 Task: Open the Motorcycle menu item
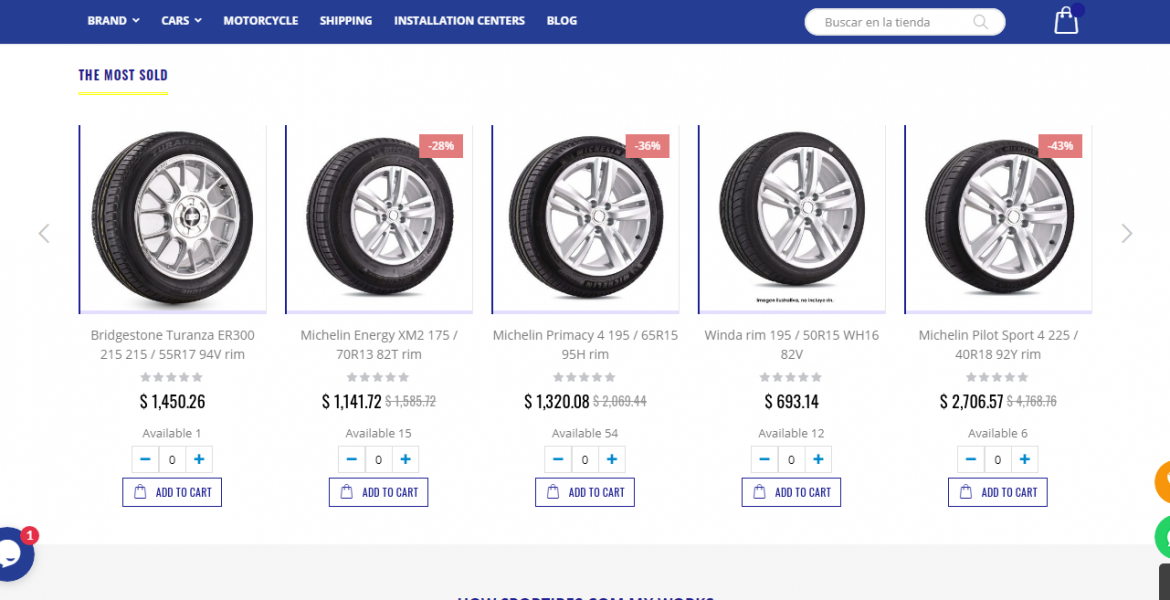coord(261,21)
